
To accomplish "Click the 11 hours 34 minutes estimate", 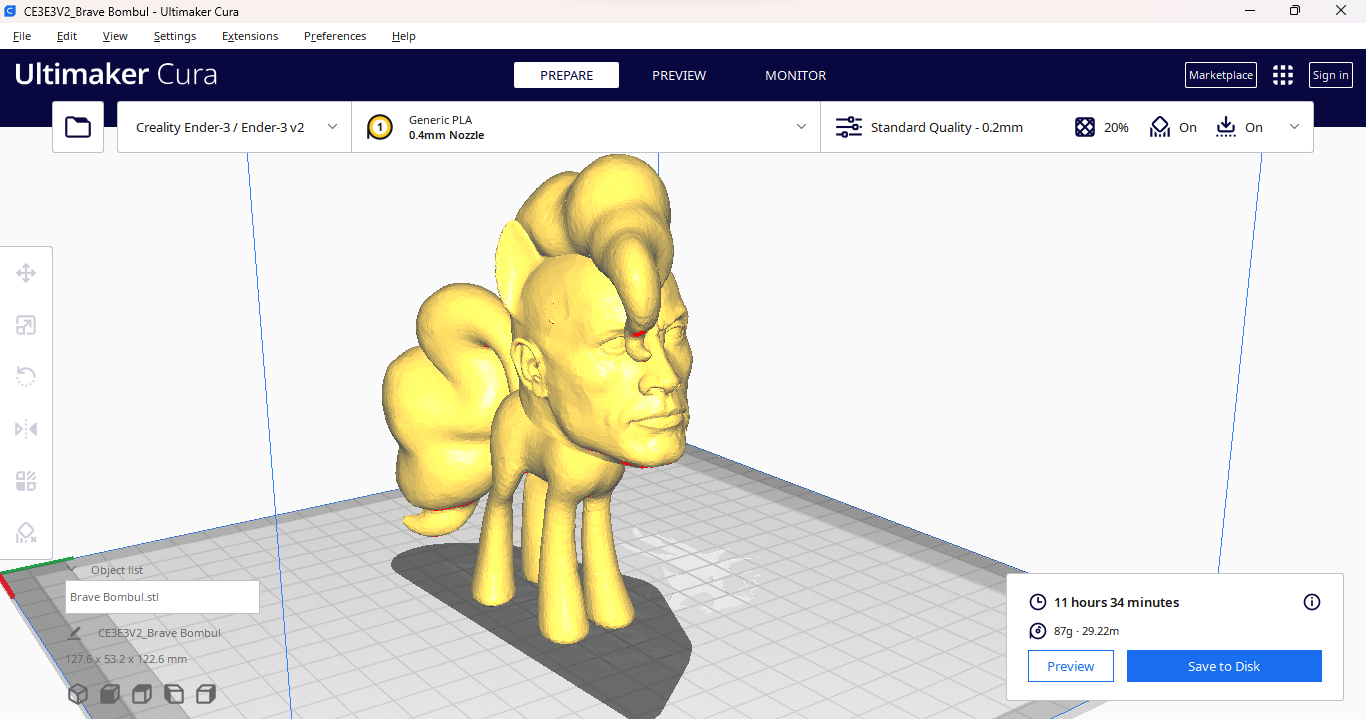I will pos(1116,602).
